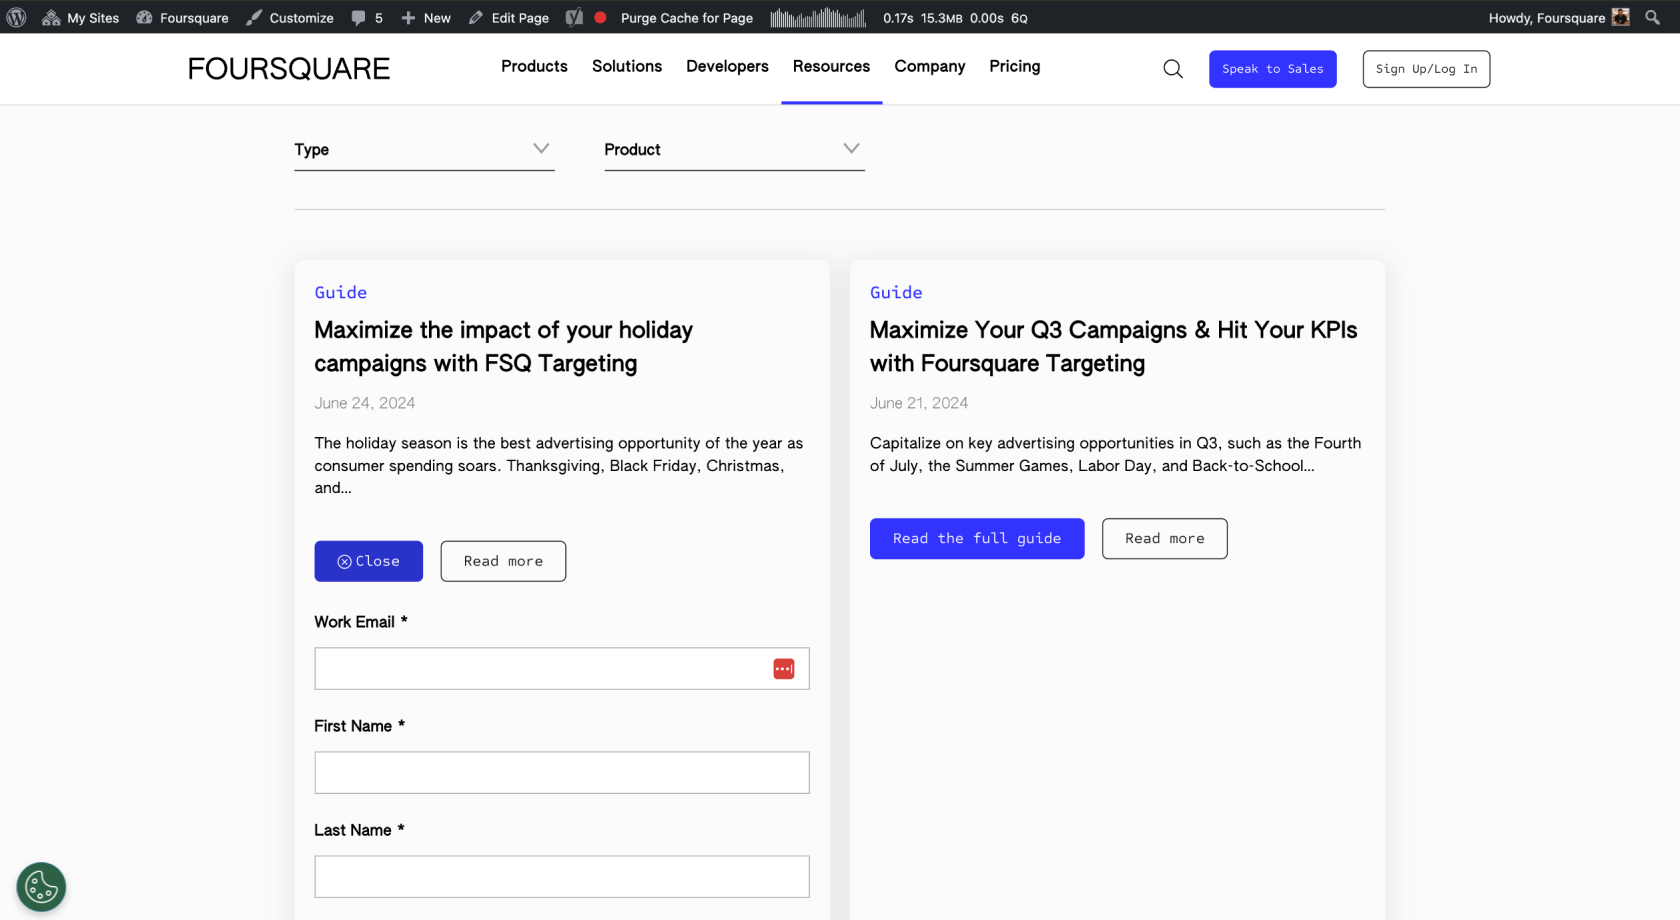Click the June 24, 2024 date text
The image size is (1680, 920).
pyautogui.click(x=365, y=403)
